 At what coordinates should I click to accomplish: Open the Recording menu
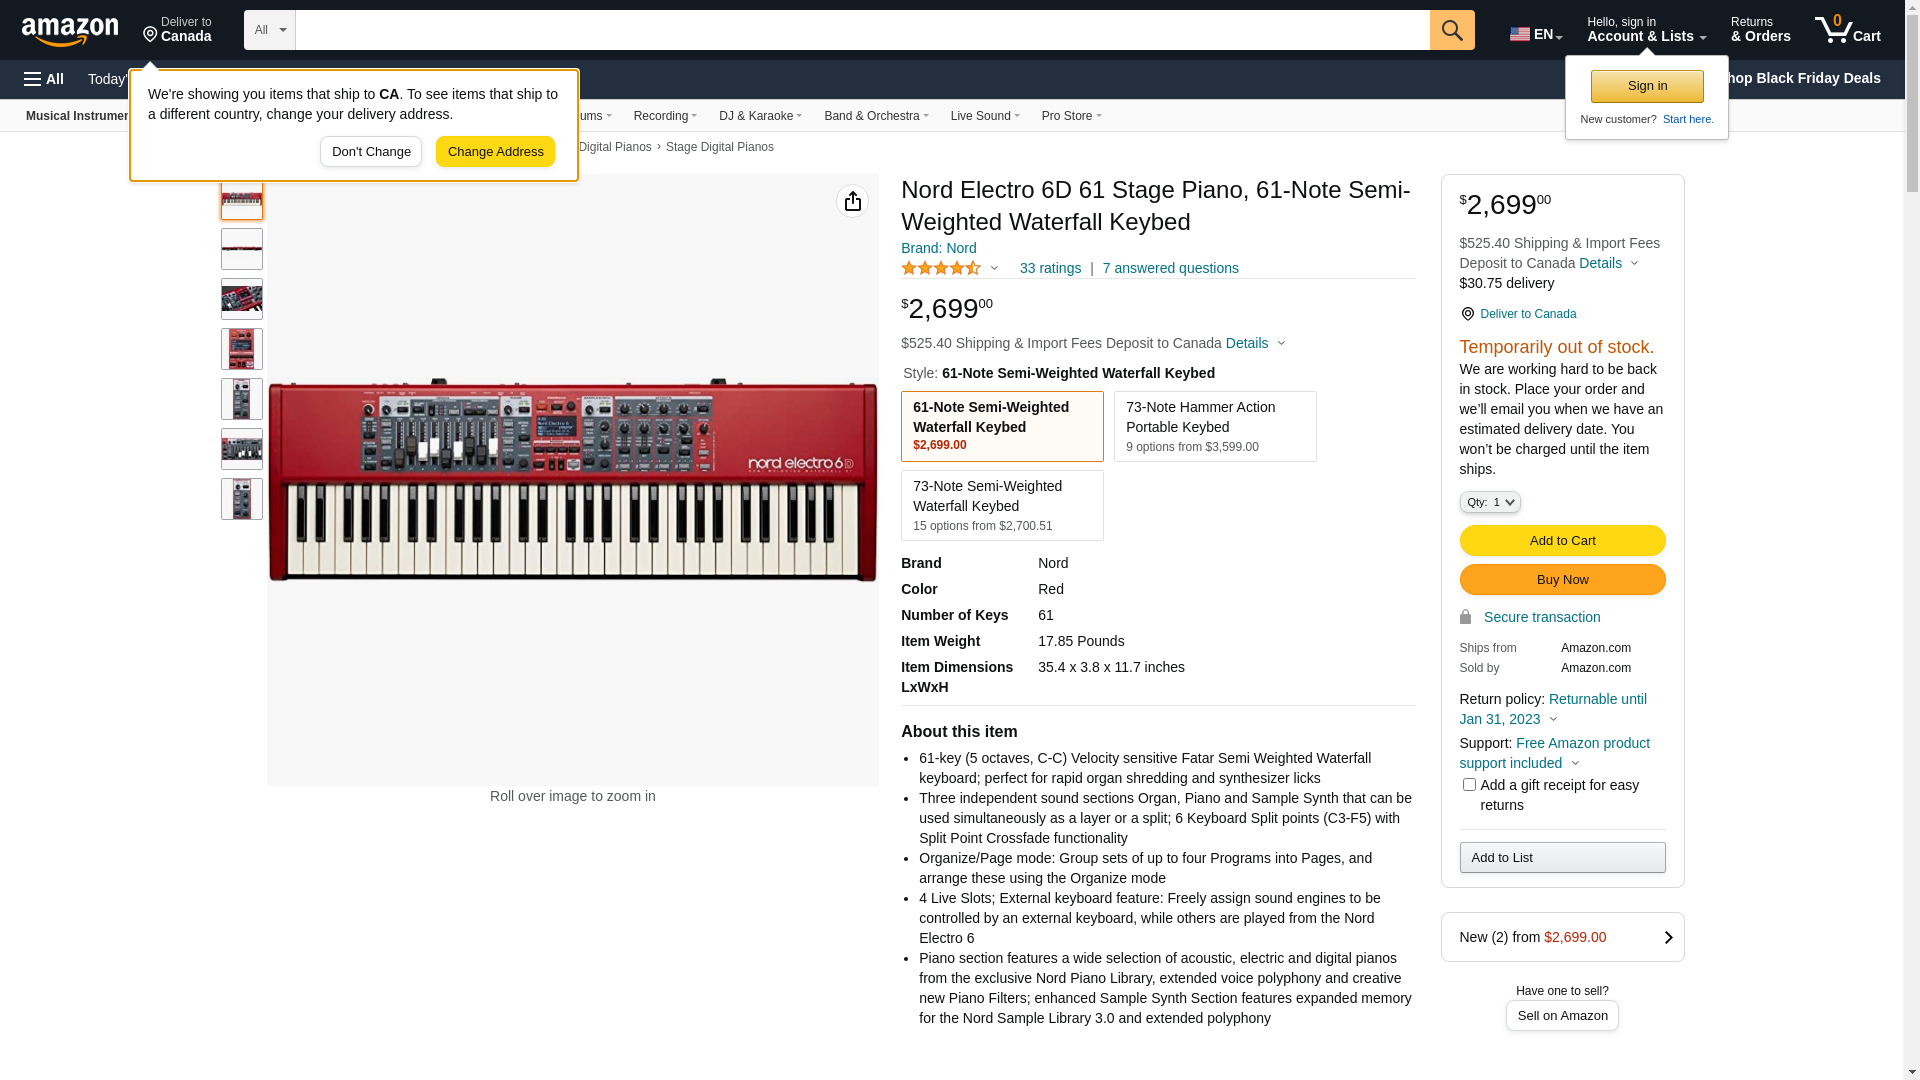[665, 116]
